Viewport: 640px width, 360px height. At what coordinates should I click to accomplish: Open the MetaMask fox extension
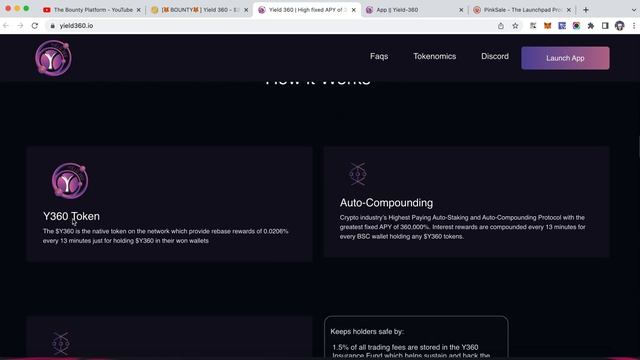pos(547,26)
